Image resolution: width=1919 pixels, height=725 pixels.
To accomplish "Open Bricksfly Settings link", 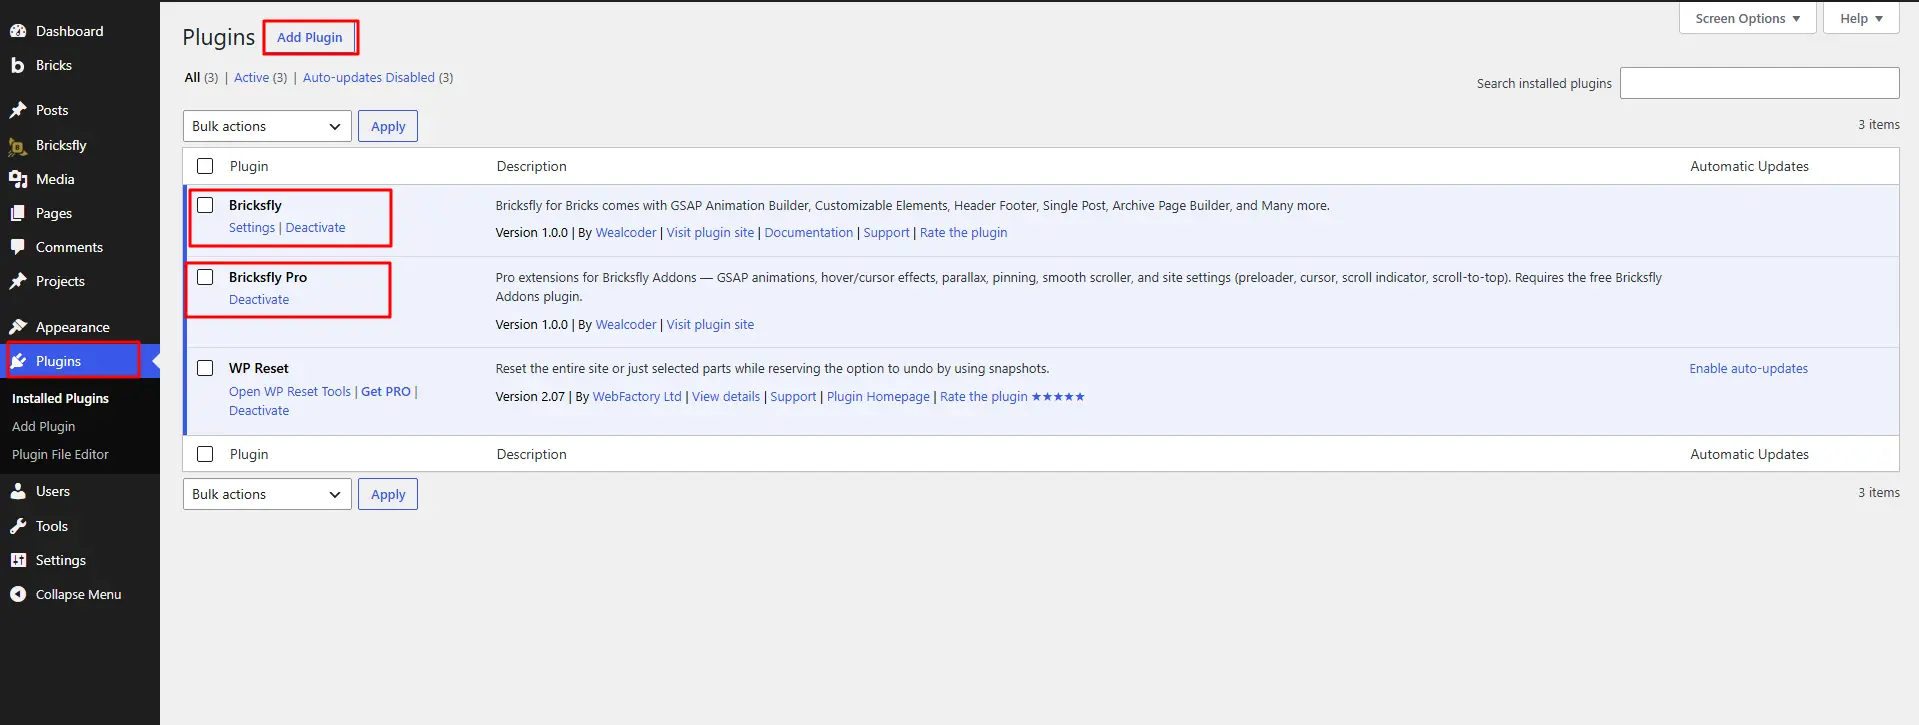I will (252, 228).
